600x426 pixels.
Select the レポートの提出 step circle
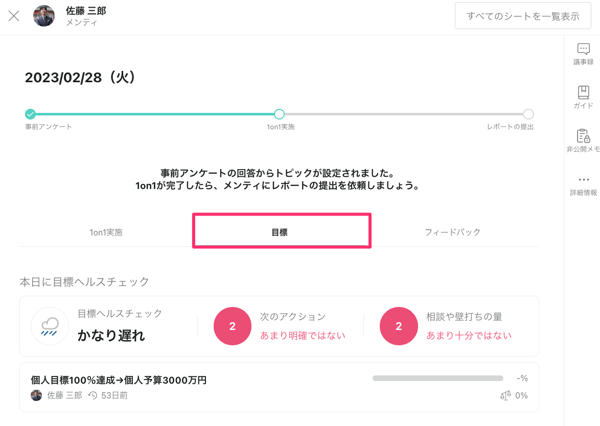point(528,114)
